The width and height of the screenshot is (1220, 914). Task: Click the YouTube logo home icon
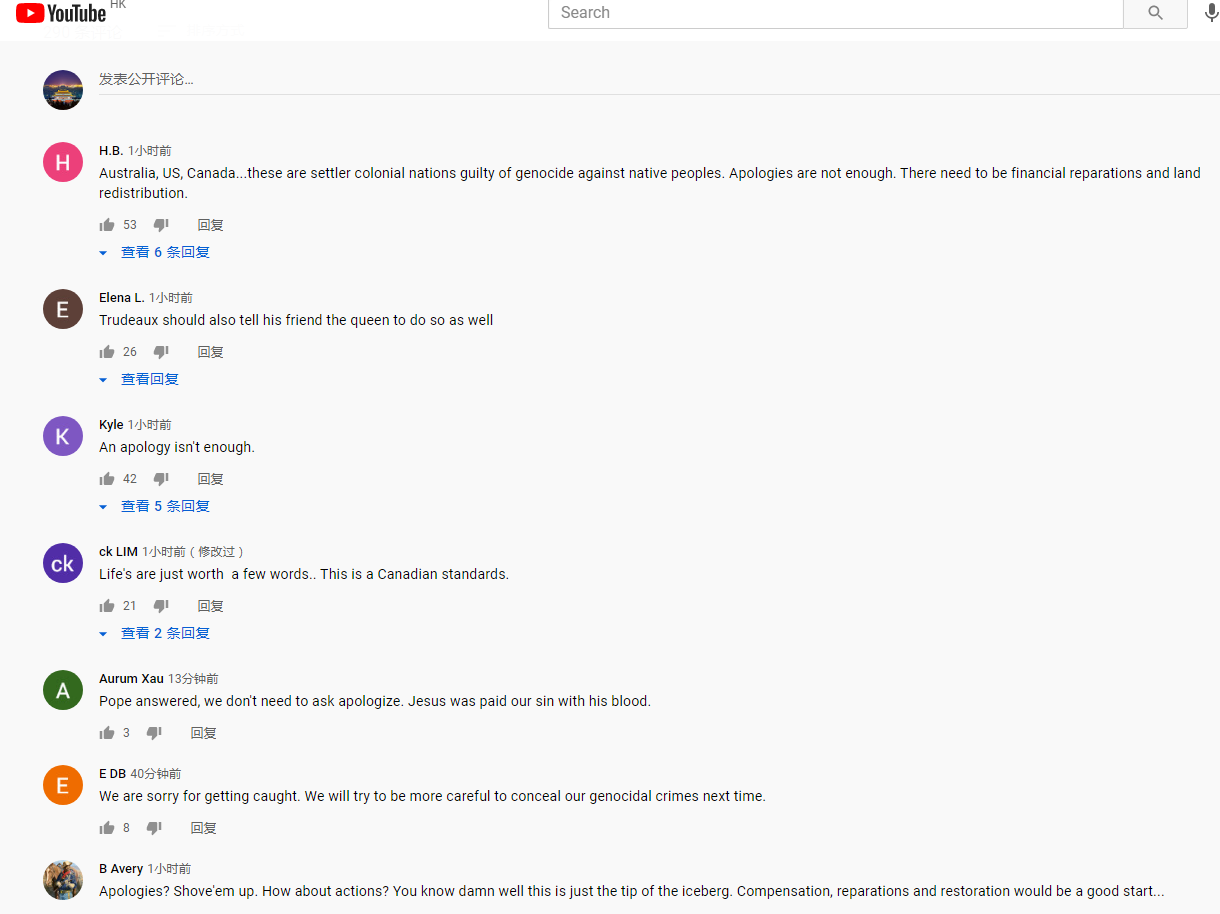[x=60, y=13]
